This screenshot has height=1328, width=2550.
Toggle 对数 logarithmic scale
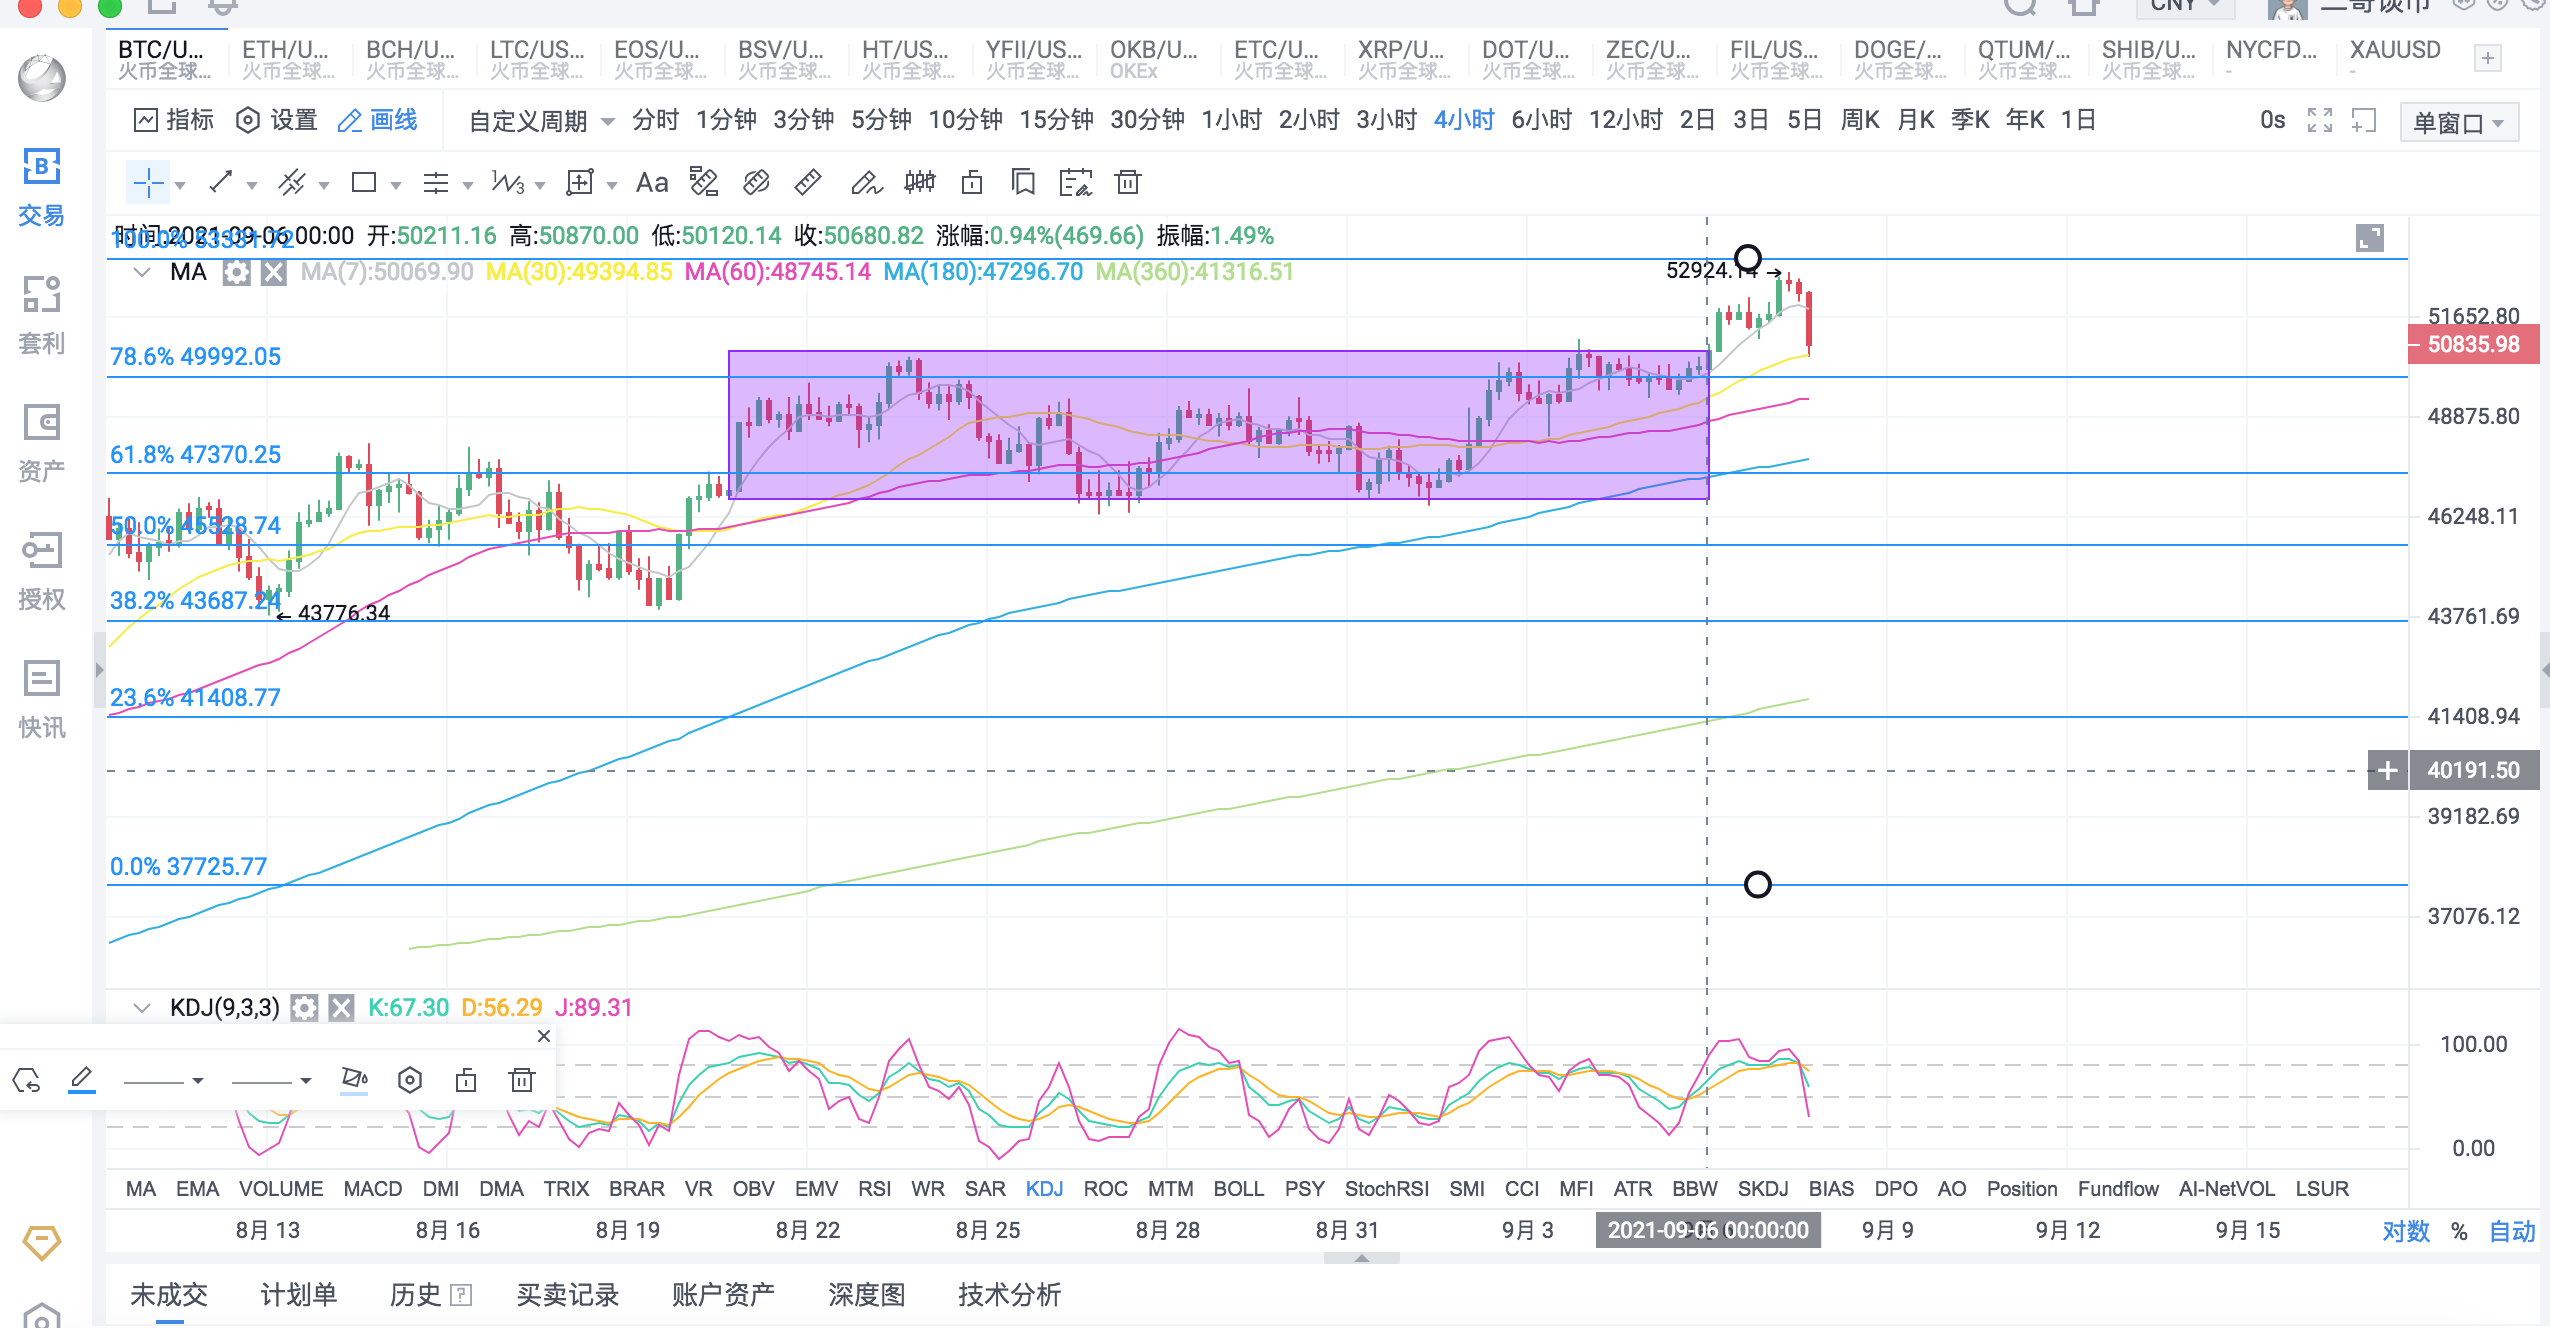(2405, 1231)
